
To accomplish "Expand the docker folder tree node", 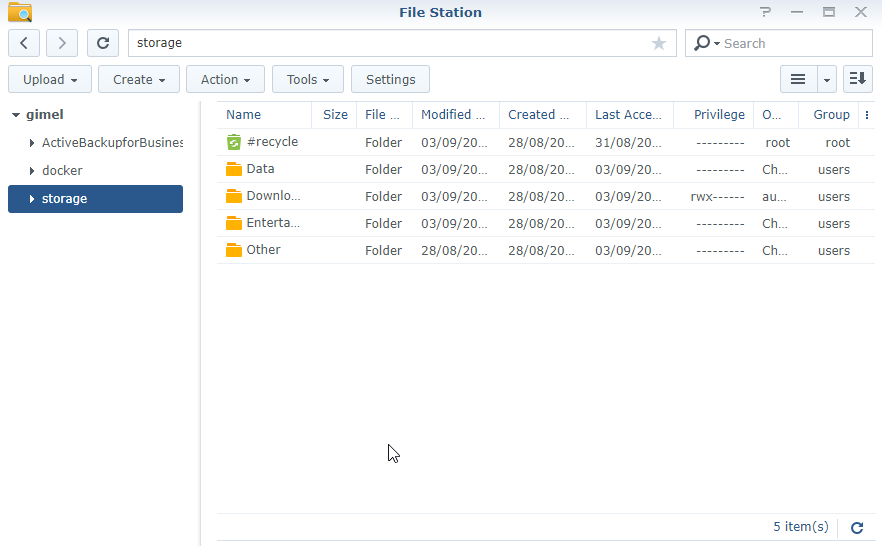I will [x=33, y=171].
